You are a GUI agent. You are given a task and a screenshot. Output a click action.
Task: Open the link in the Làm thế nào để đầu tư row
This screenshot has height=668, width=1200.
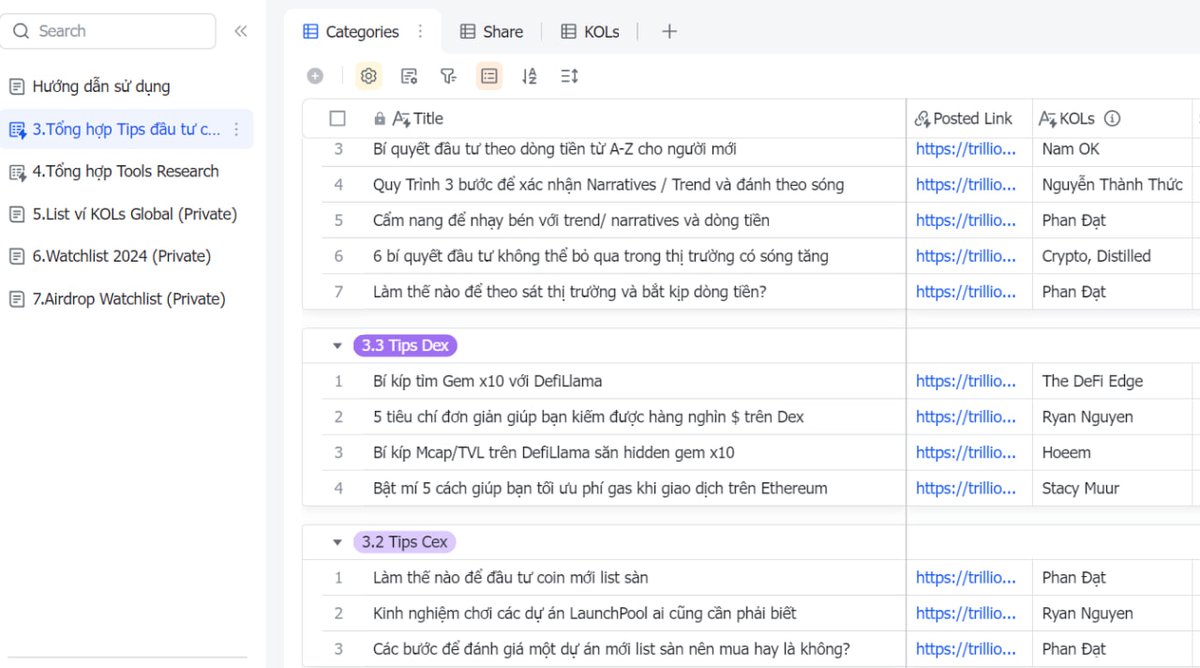966,577
